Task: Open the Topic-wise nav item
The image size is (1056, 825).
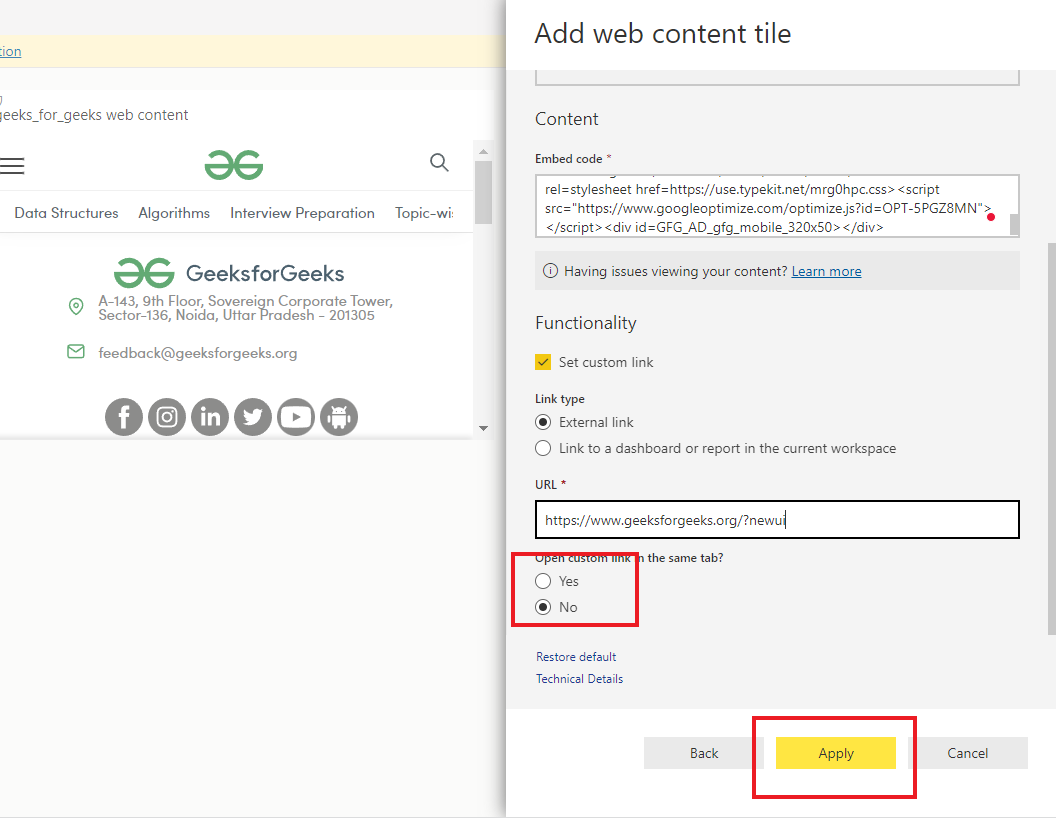Action: 424,213
